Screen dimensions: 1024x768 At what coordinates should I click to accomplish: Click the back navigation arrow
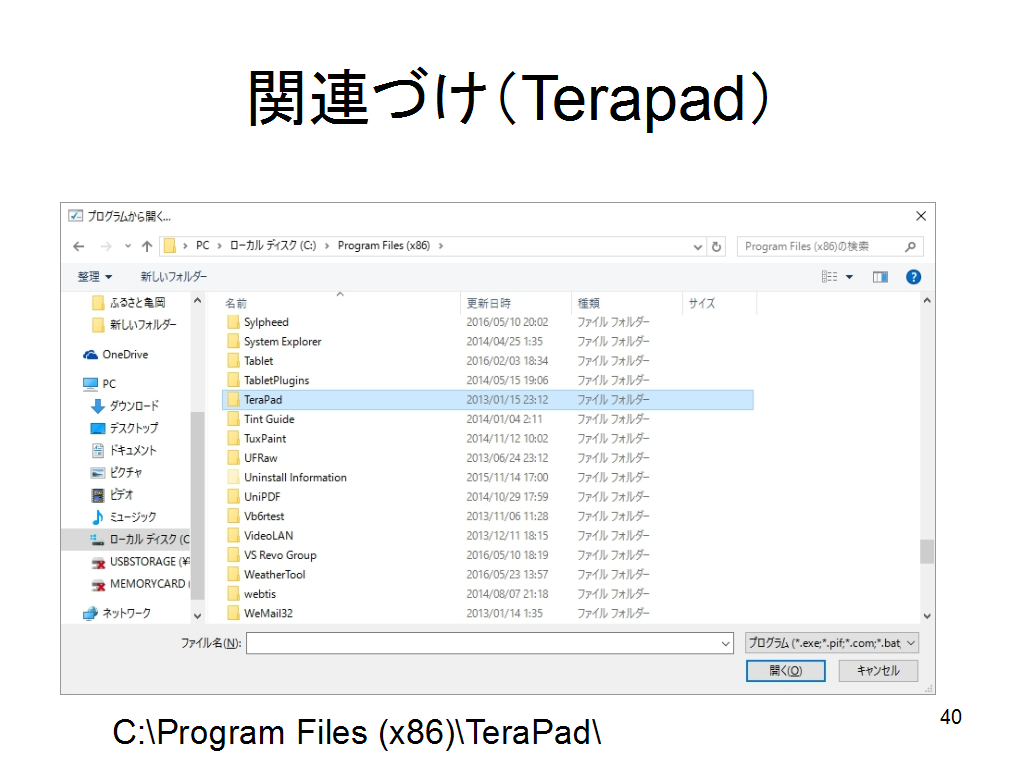(79, 246)
